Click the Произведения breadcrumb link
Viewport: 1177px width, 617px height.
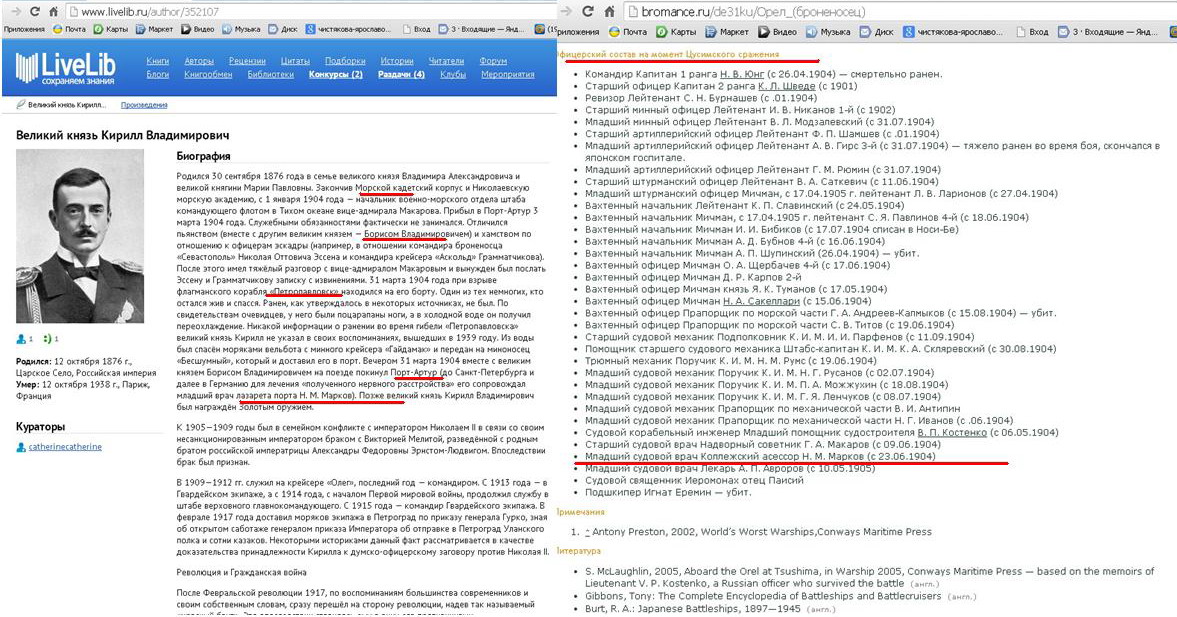click(x=144, y=105)
